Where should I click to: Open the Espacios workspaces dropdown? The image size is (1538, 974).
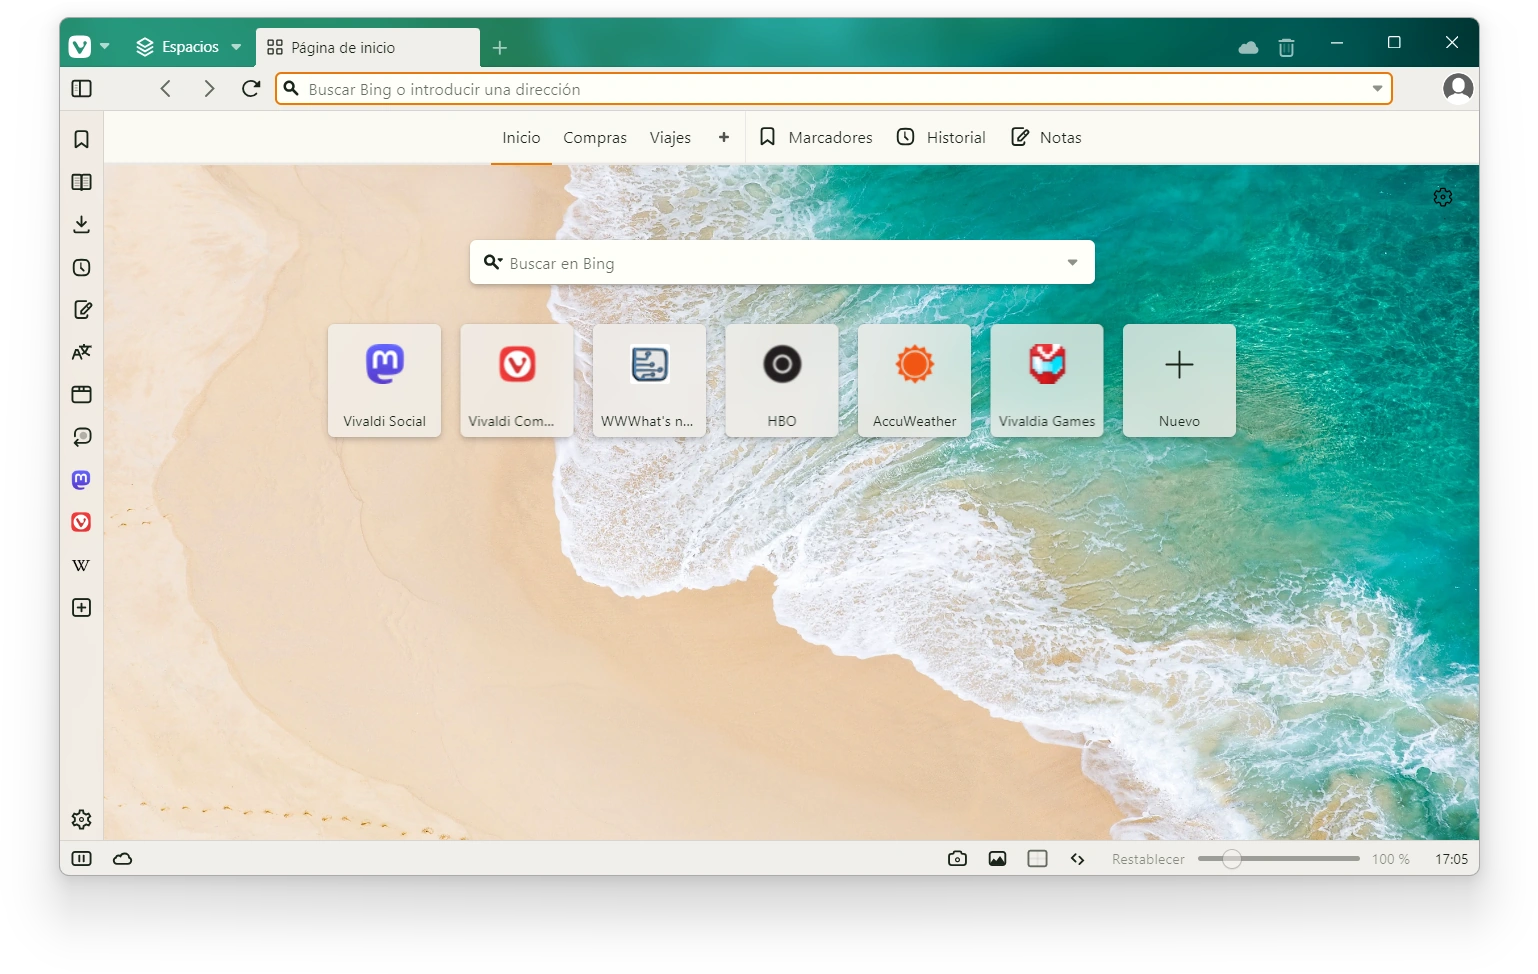(190, 47)
